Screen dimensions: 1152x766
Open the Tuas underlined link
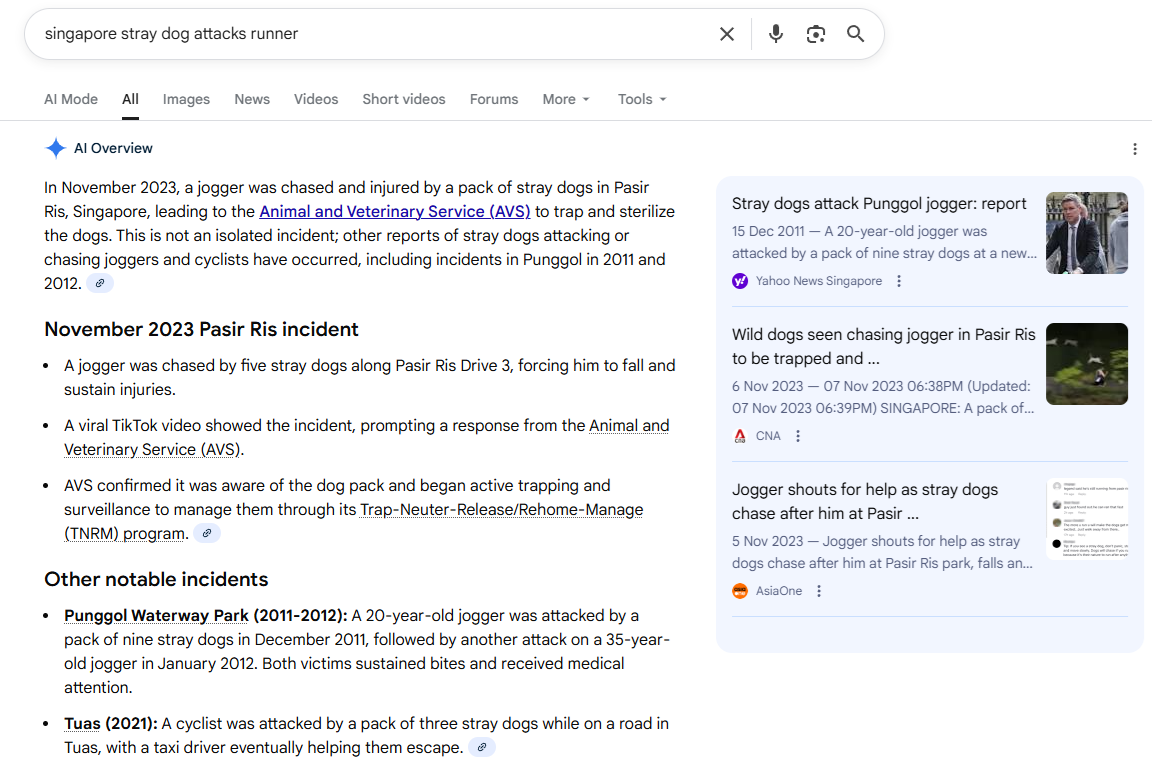[82, 723]
